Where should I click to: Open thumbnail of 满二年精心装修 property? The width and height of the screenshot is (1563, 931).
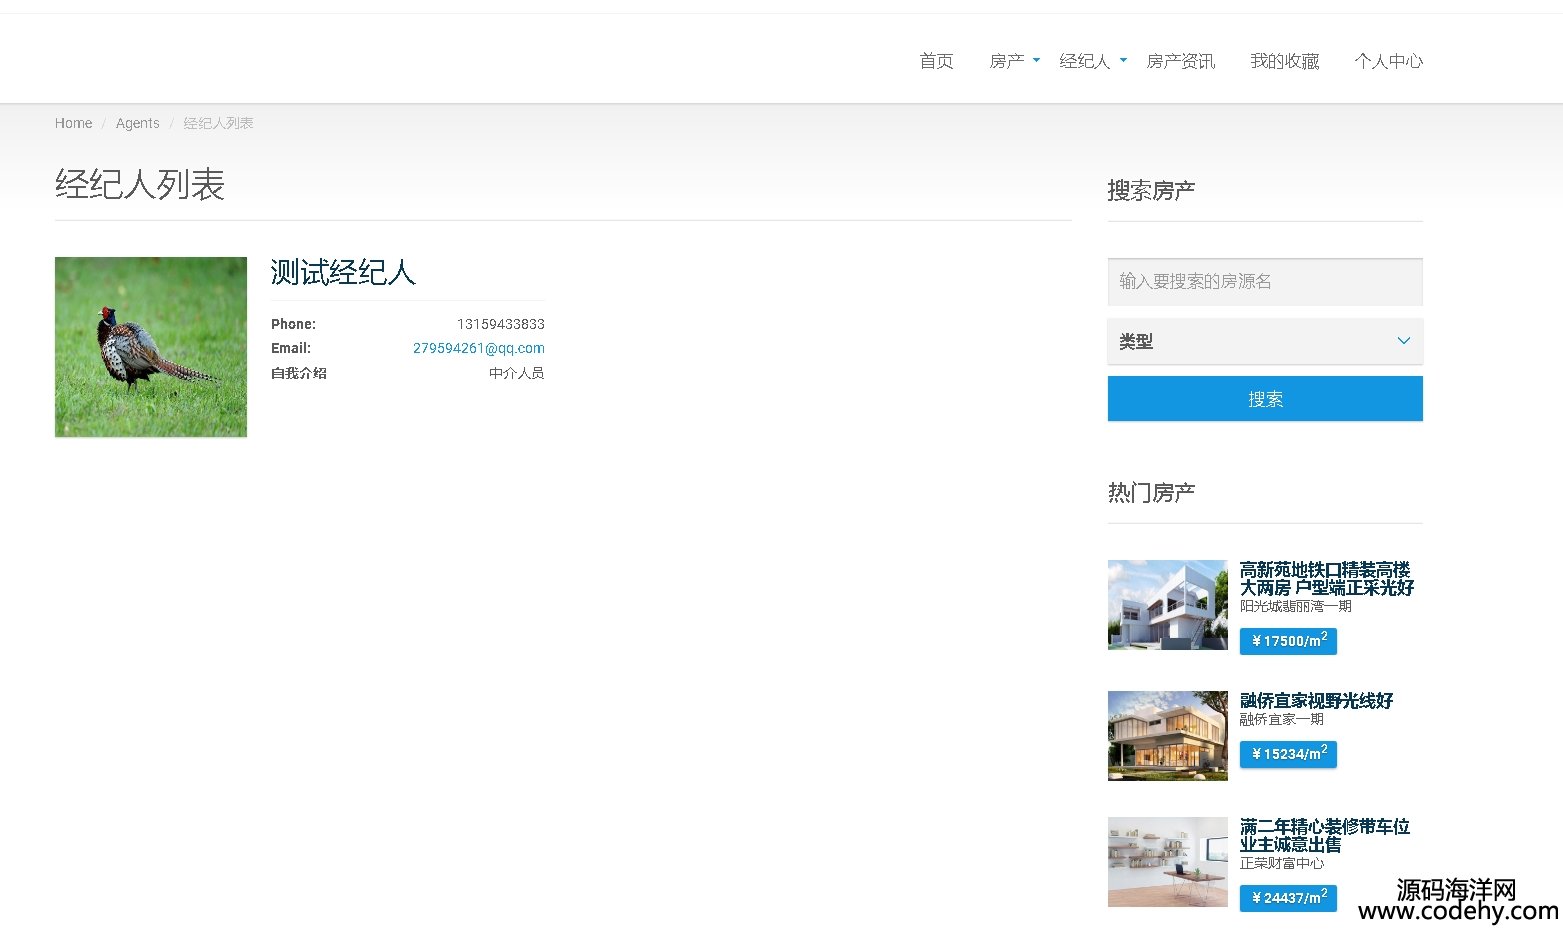[1168, 862]
